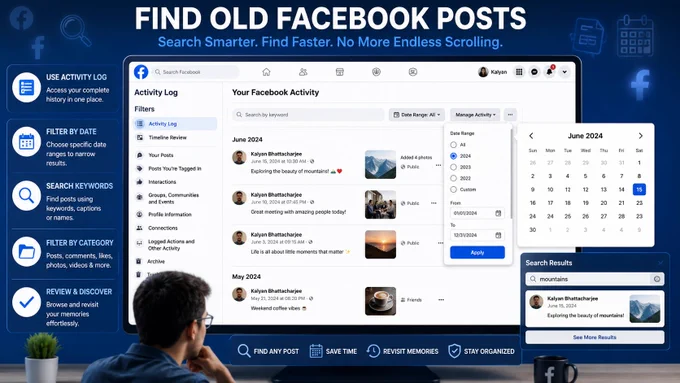Open calendar icon in From date field
Viewport: 680px width, 383px height.
(498, 213)
